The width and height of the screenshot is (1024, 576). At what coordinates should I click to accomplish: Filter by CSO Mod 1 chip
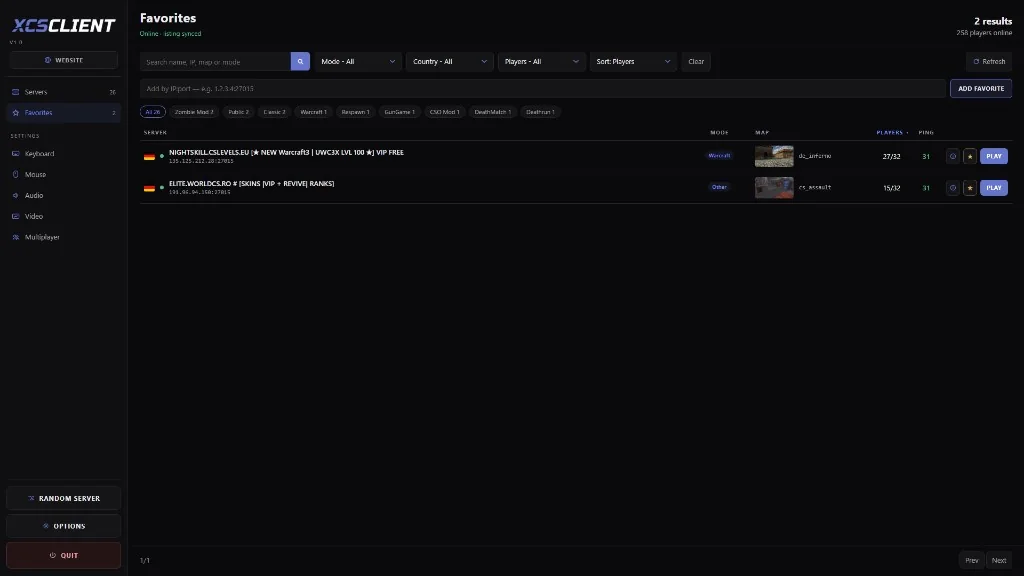pos(444,112)
